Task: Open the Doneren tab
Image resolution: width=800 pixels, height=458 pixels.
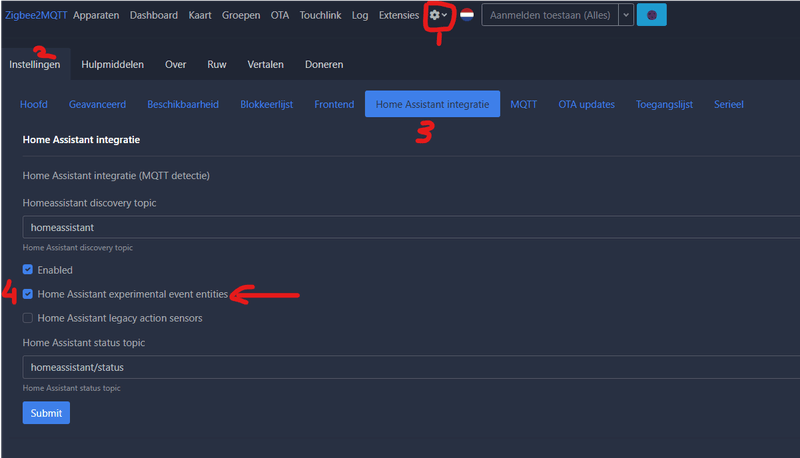Action: click(324, 65)
